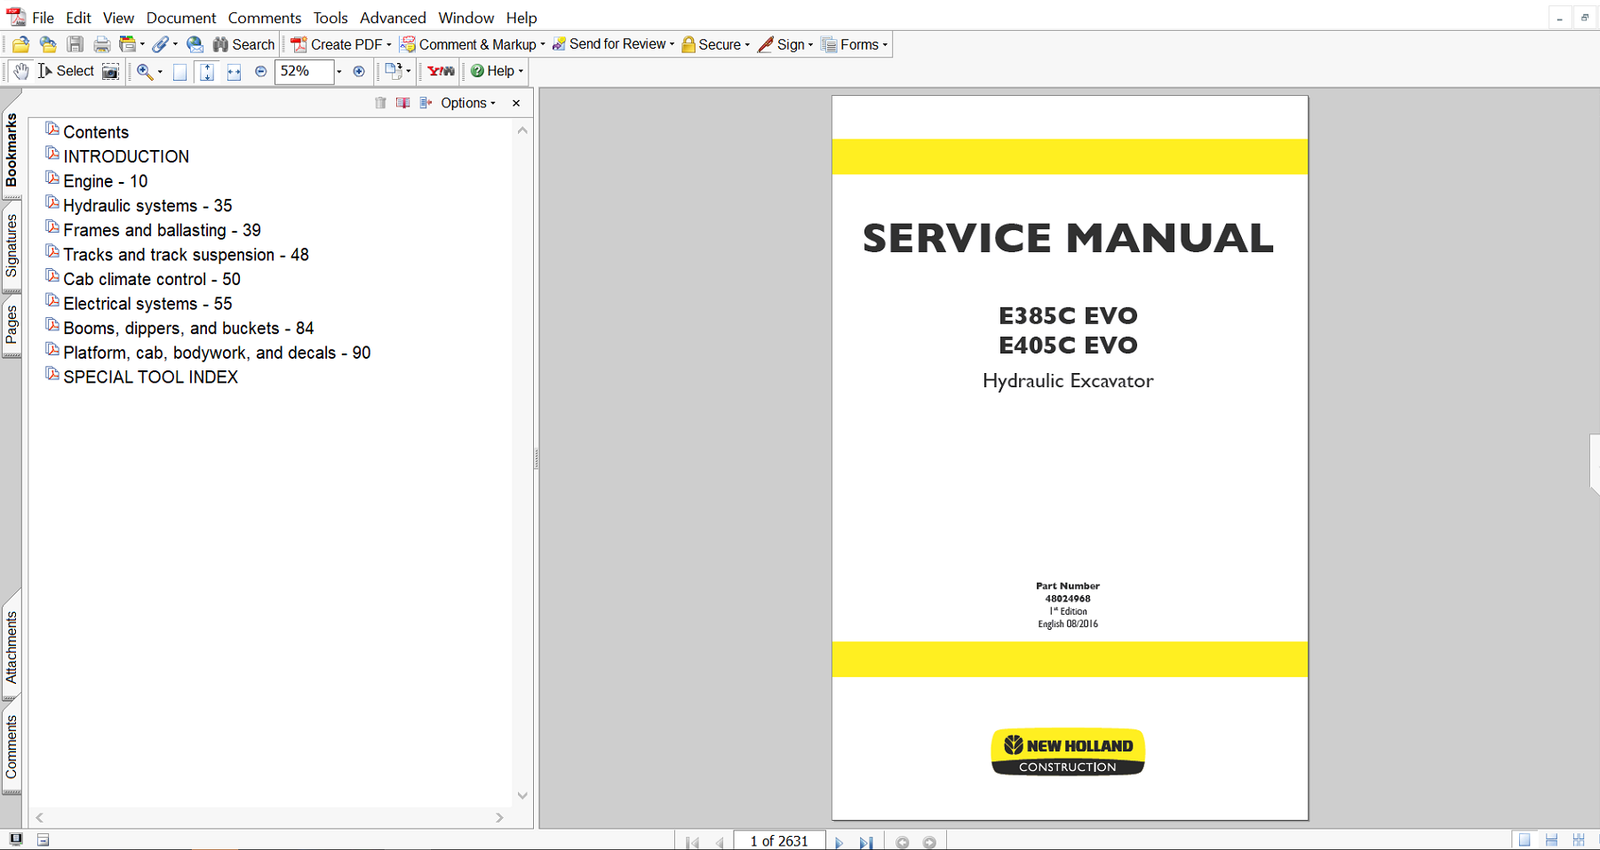Open the bookmarks Options dropdown

[x=468, y=103]
